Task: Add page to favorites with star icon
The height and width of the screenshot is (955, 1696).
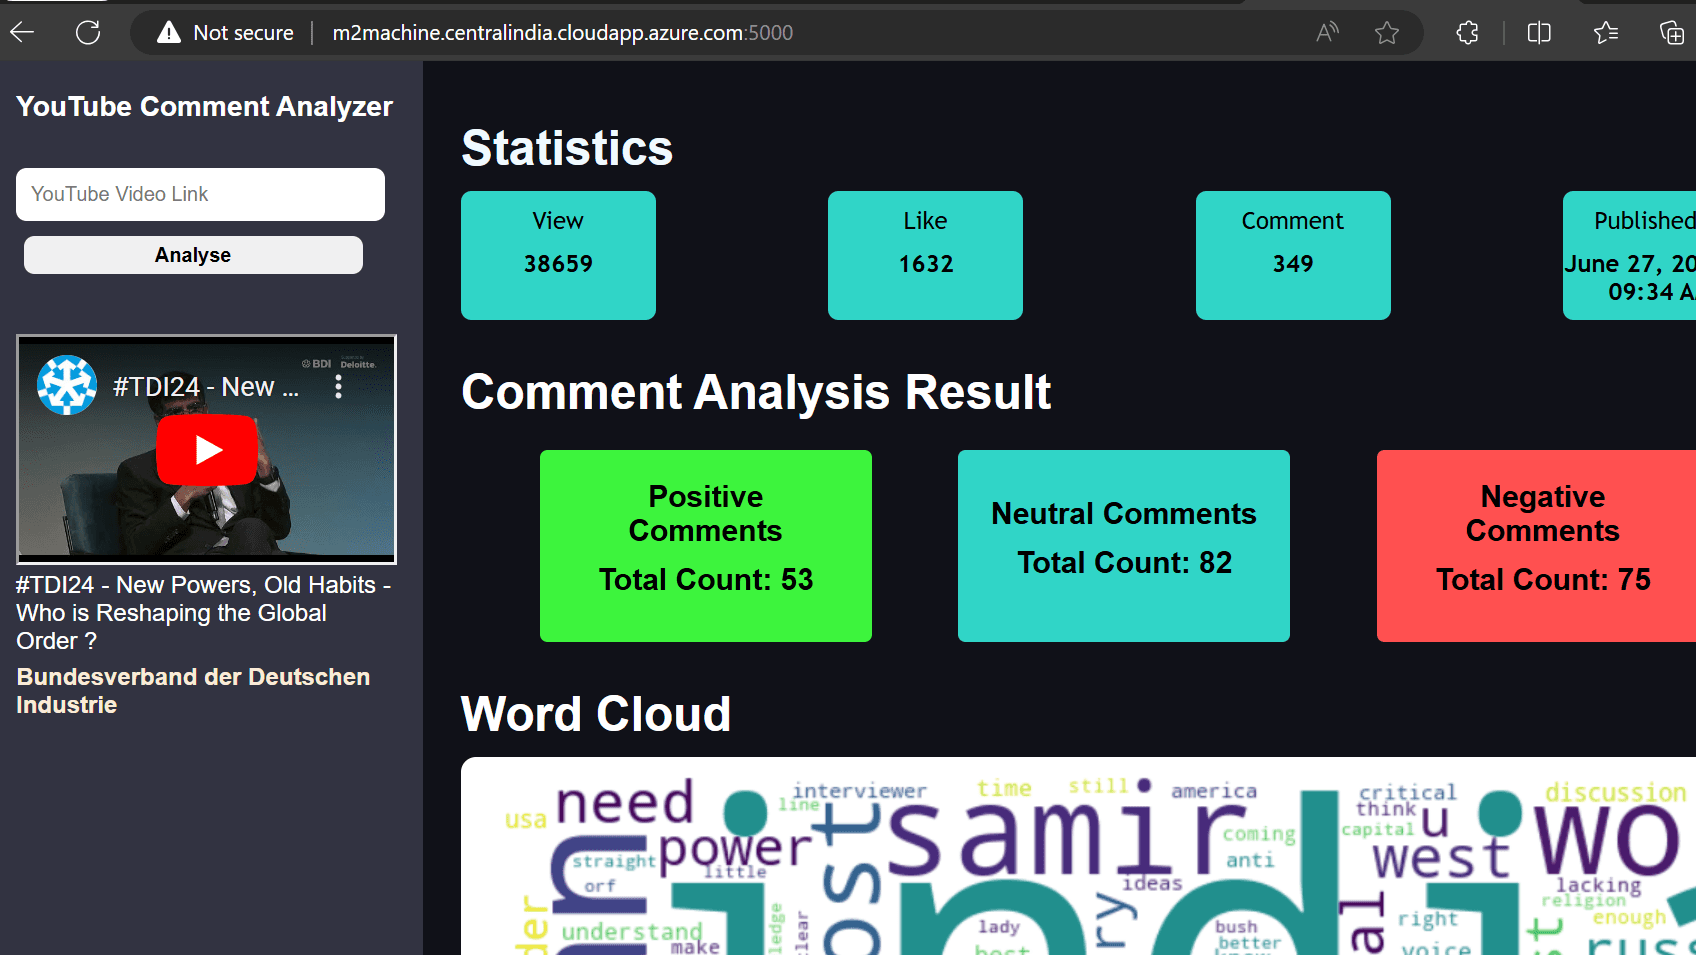Action: click(1387, 33)
